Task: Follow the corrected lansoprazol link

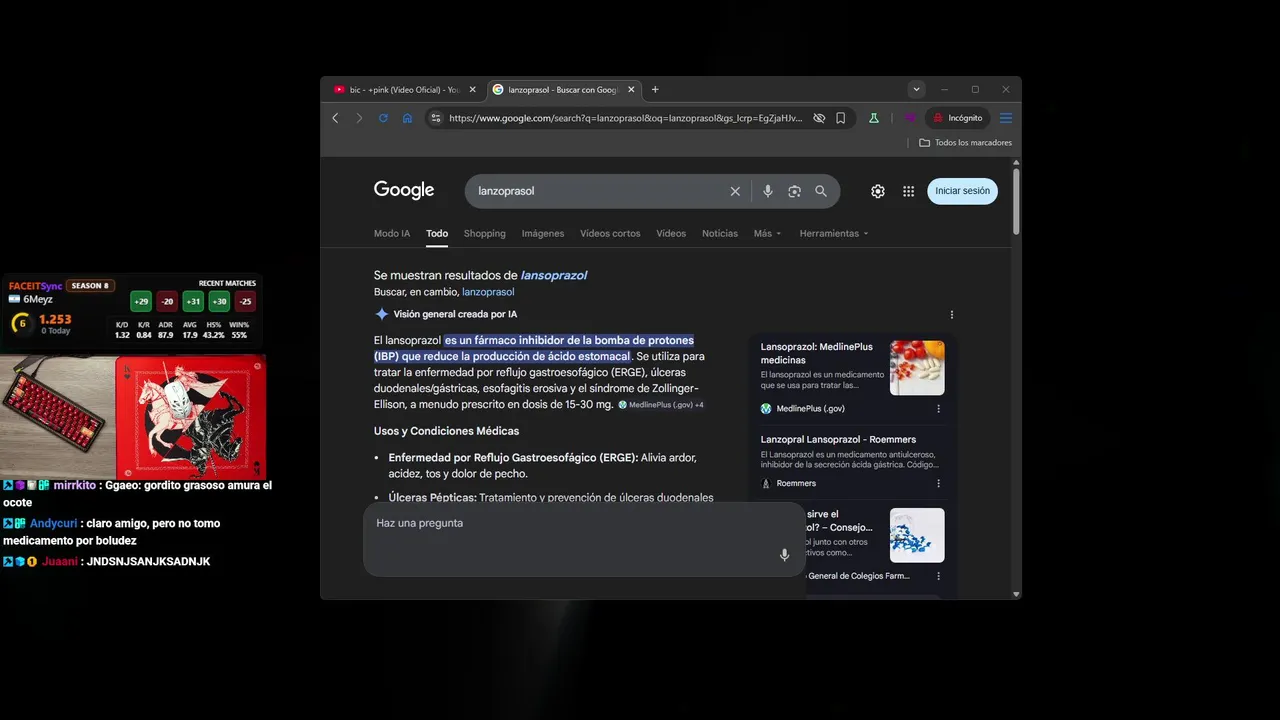Action: click(554, 275)
